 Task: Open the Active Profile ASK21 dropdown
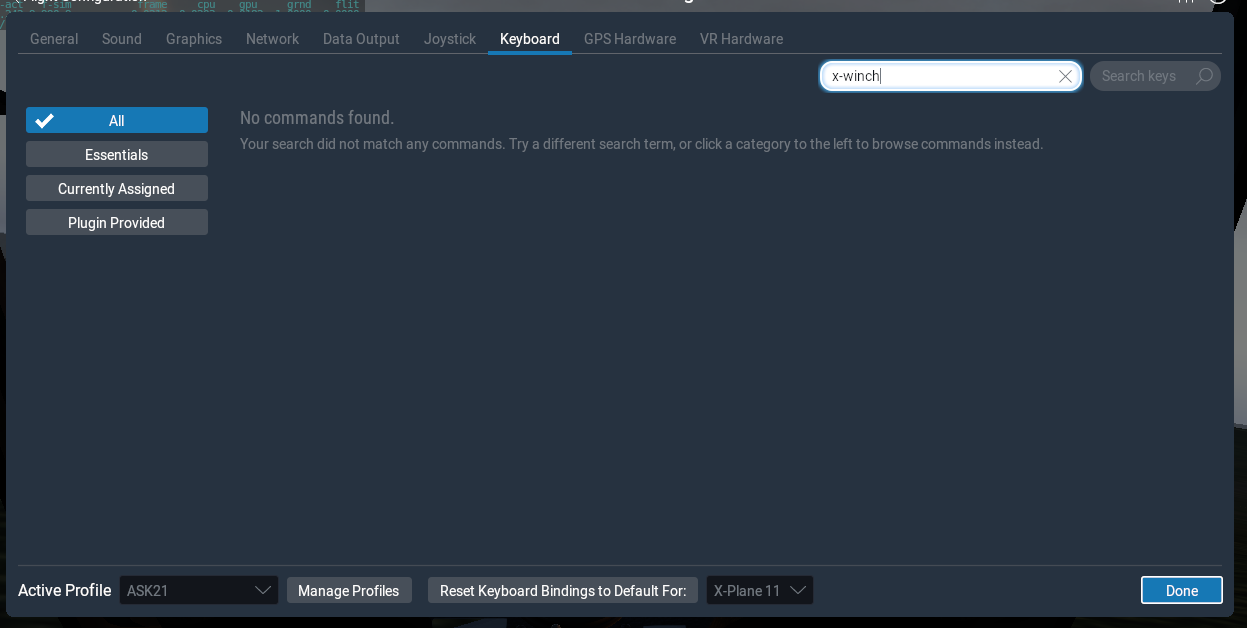click(x=198, y=590)
